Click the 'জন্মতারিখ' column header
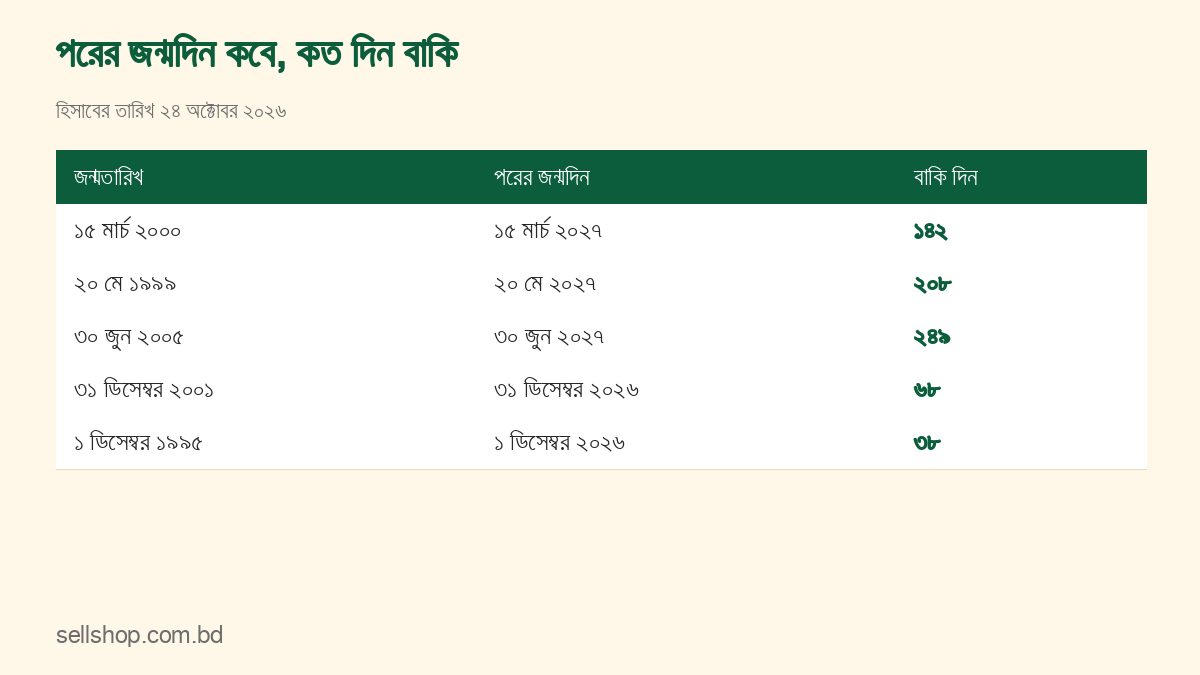The height and width of the screenshot is (675, 1200). tap(109, 177)
